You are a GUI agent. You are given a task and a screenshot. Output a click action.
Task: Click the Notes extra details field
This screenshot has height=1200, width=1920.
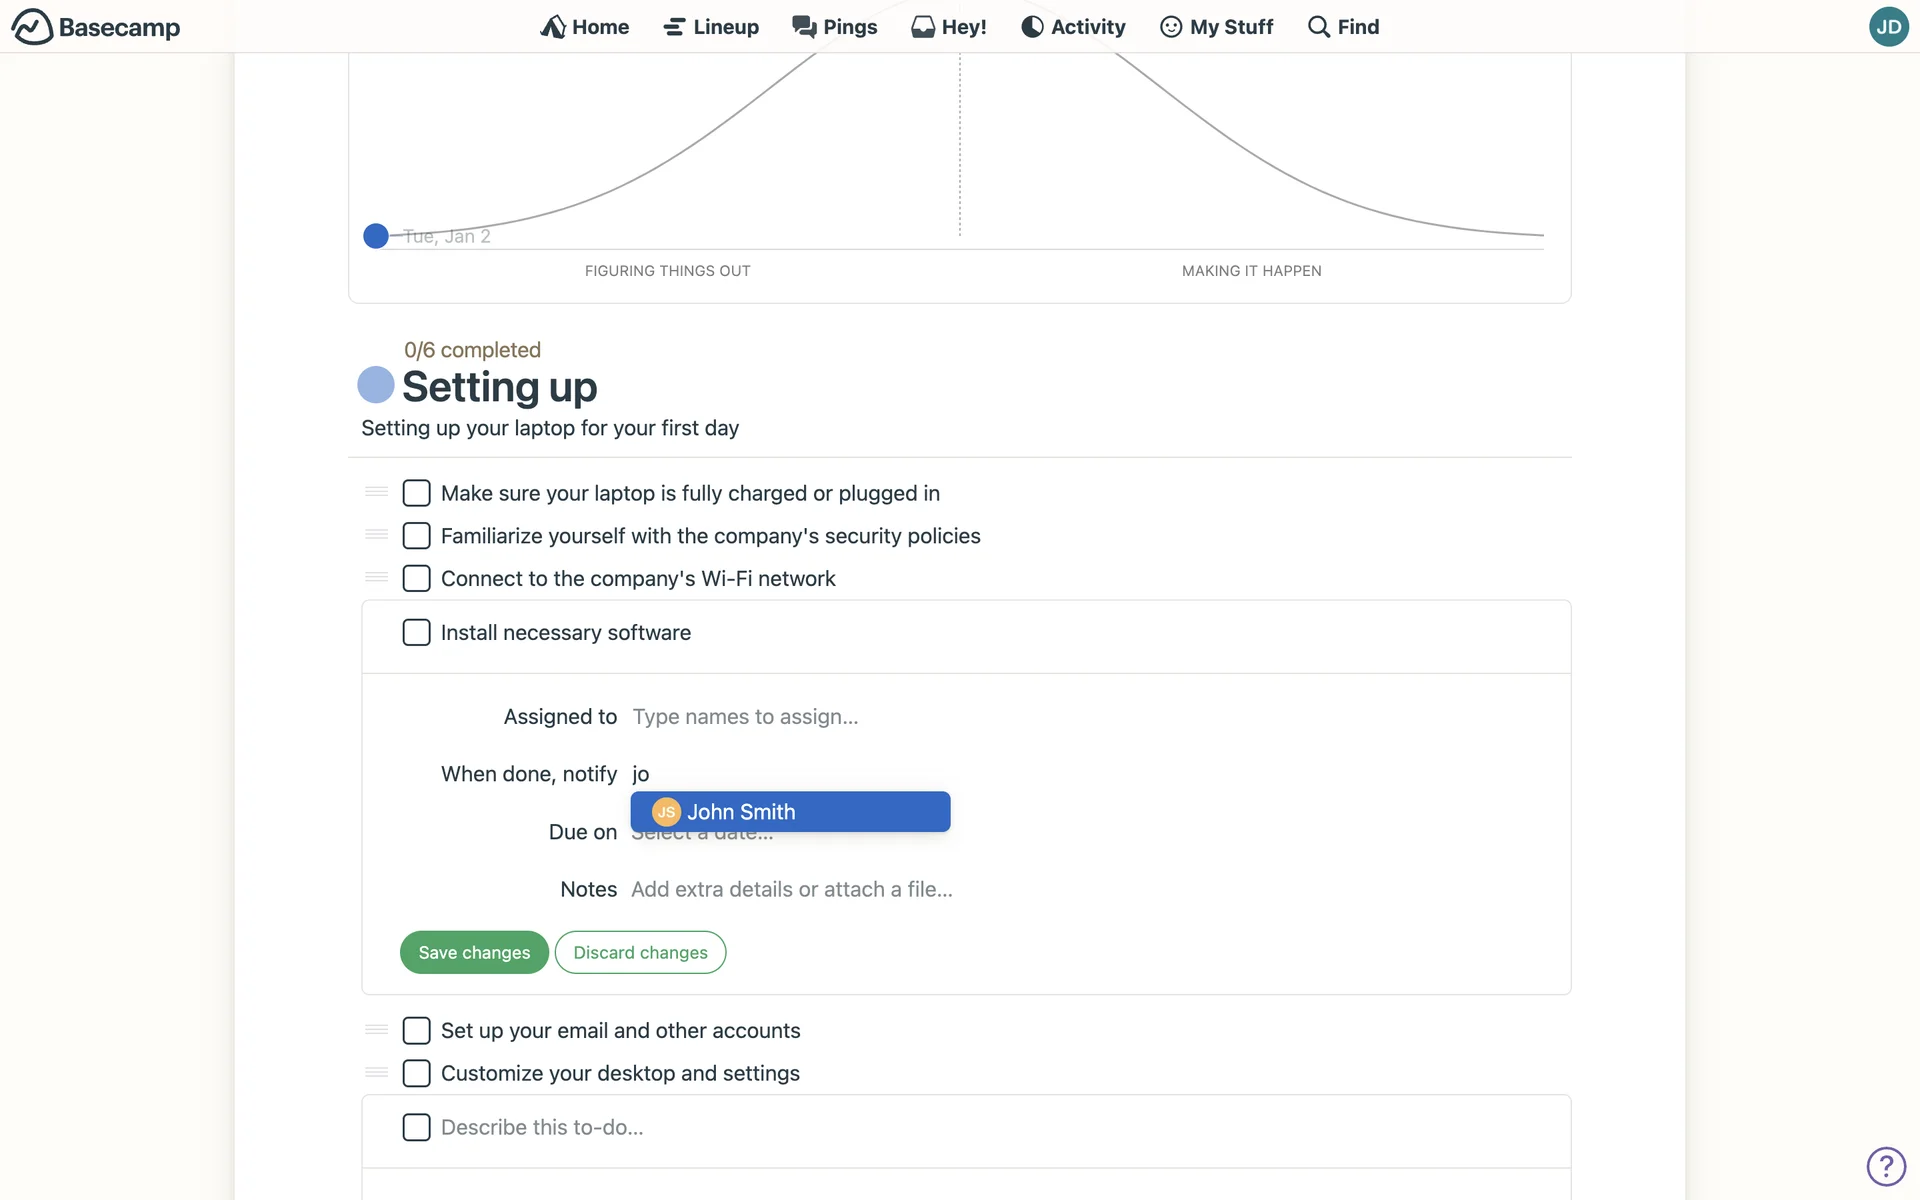[791, 889]
